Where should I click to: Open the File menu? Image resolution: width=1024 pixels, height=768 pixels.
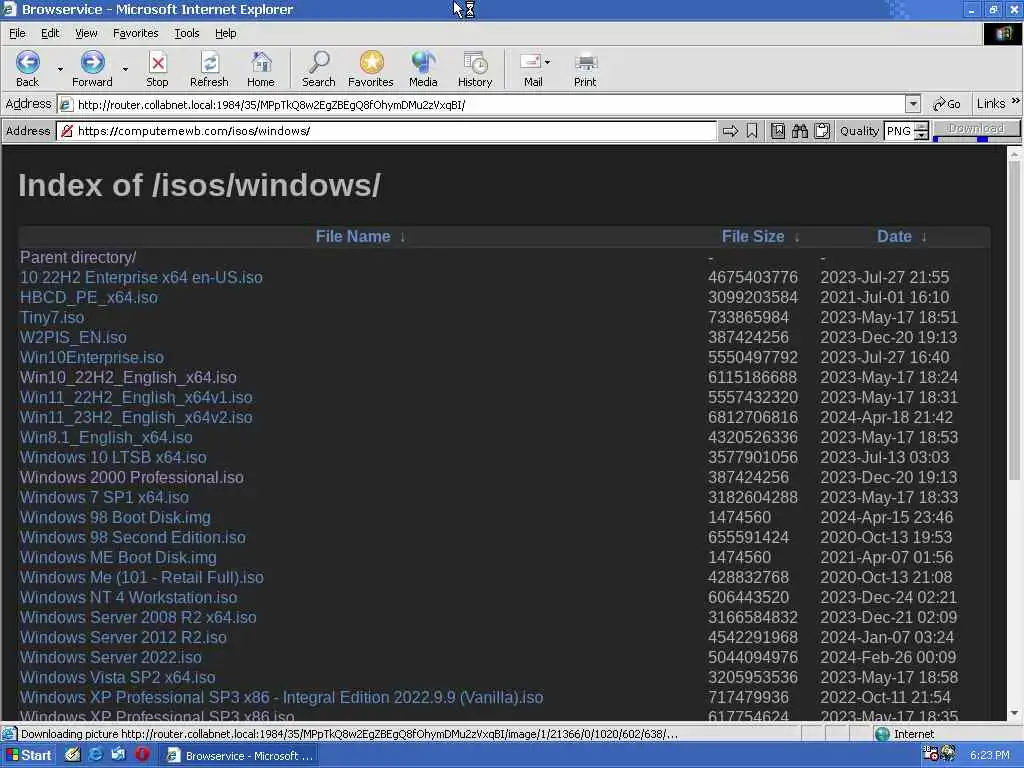pyautogui.click(x=17, y=33)
